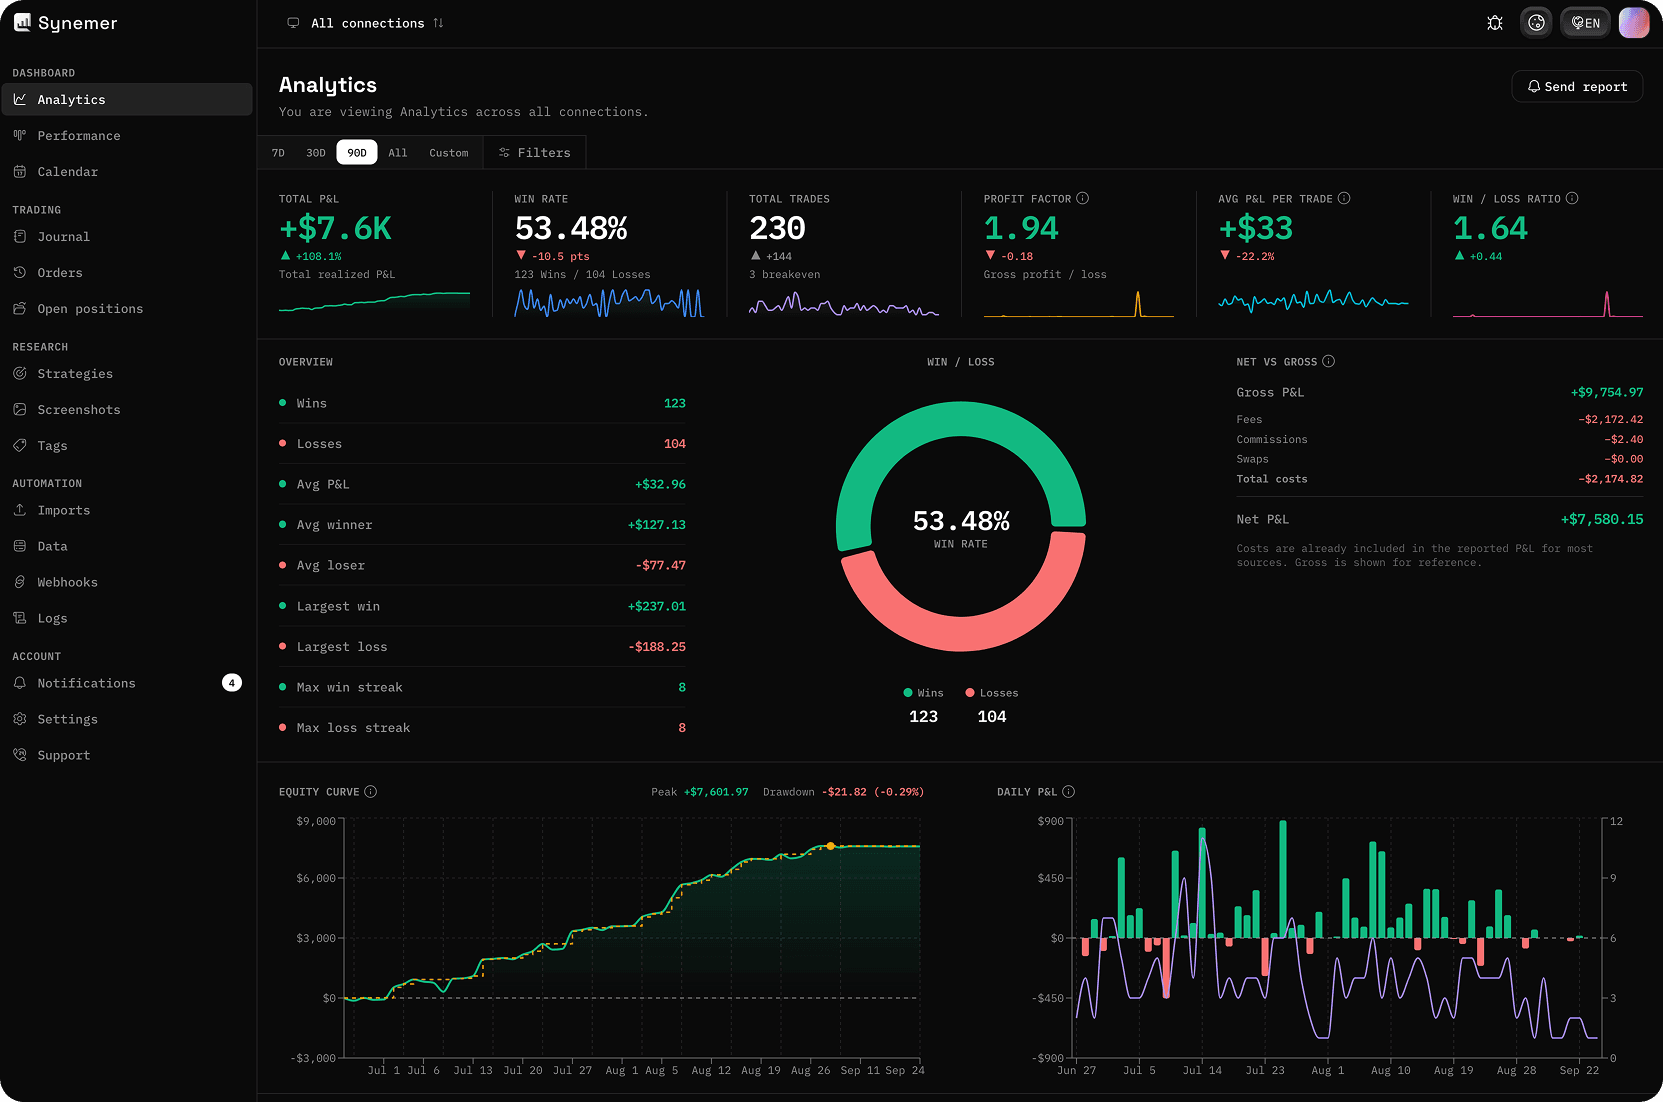
Task: Open the Analytics sidebar icon
Action: pyautogui.click(x=20, y=99)
